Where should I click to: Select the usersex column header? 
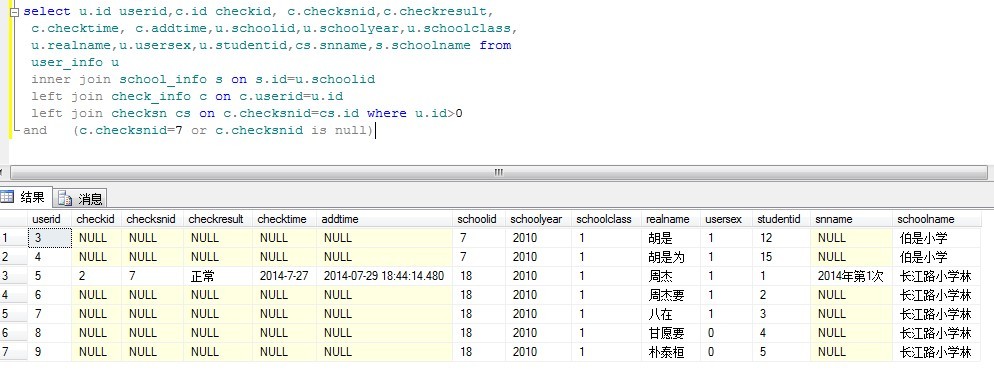(726, 219)
